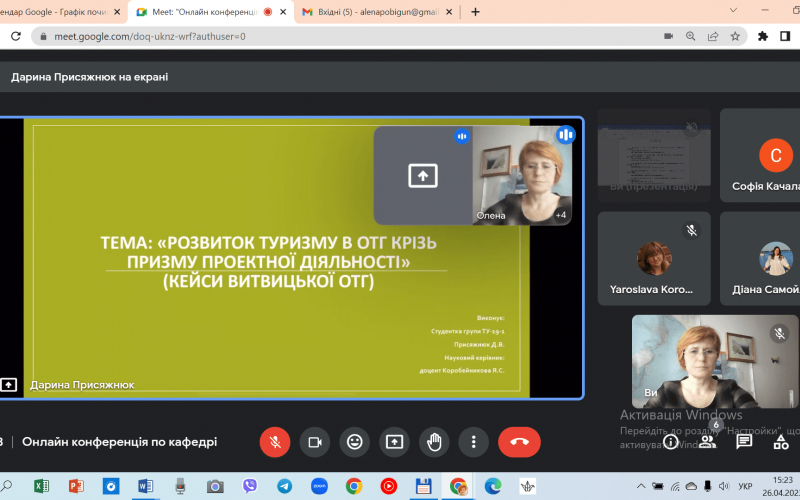800x500 pixels.
Task: Turn off the camera in Meet
Action: (x=315, y=442)
